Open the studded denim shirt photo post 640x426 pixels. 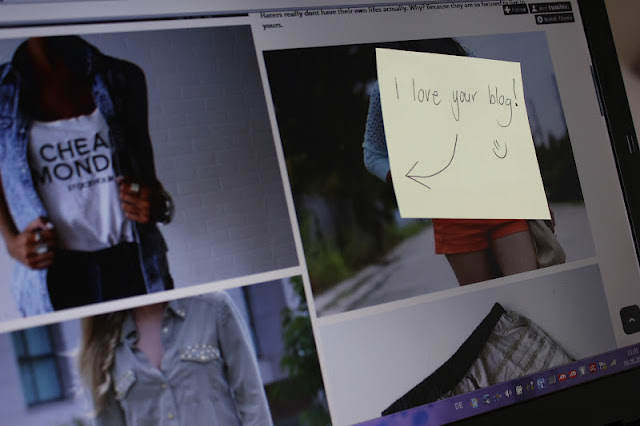[x=163, y=359]
